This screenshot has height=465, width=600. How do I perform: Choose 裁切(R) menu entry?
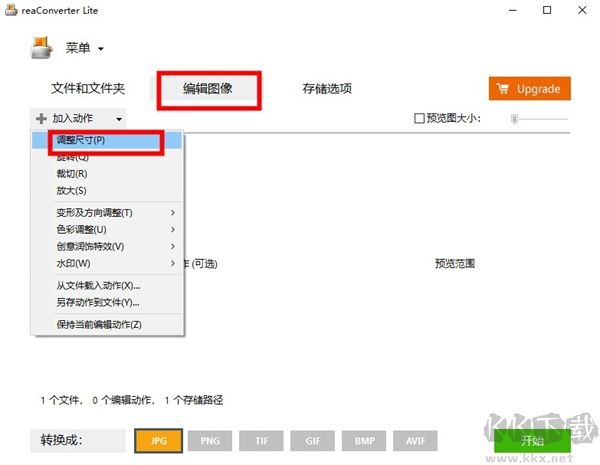click(x=107, y=174)
